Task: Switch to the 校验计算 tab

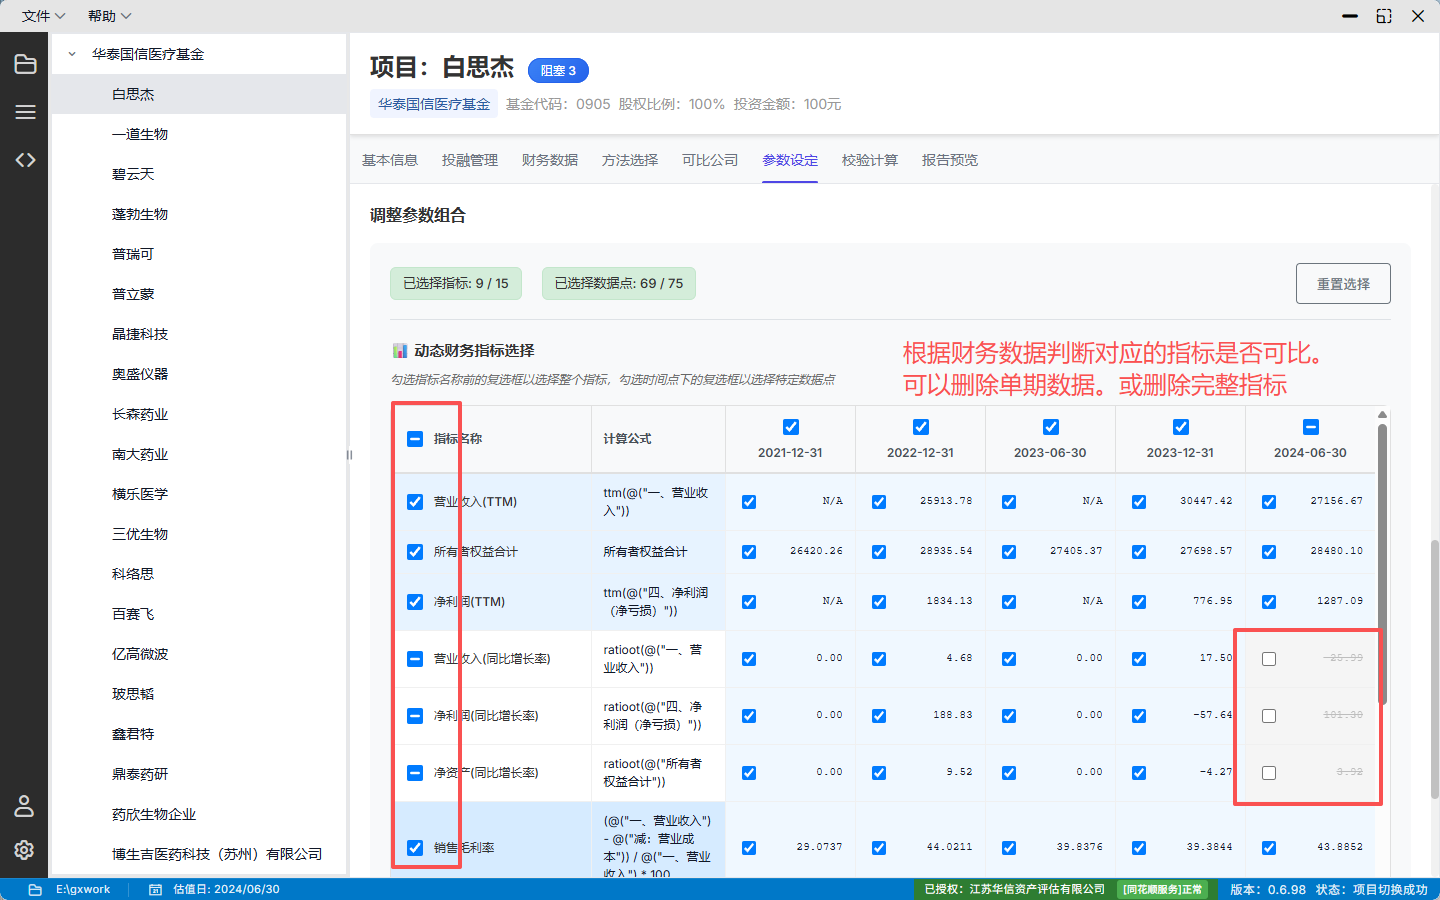Action: pyautogui.click(x=870, y=160)
